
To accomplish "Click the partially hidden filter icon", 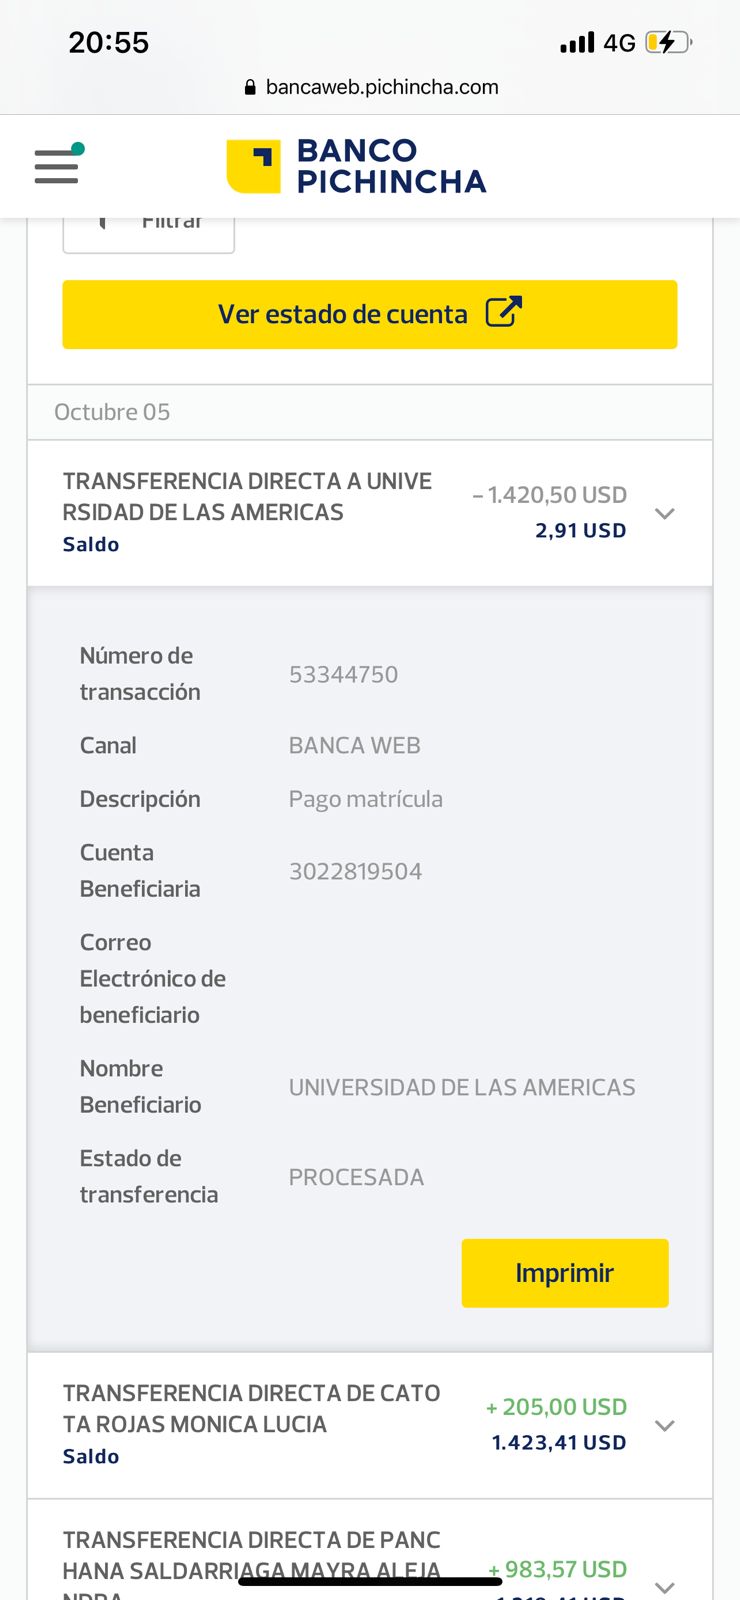I will pos(102,222).
